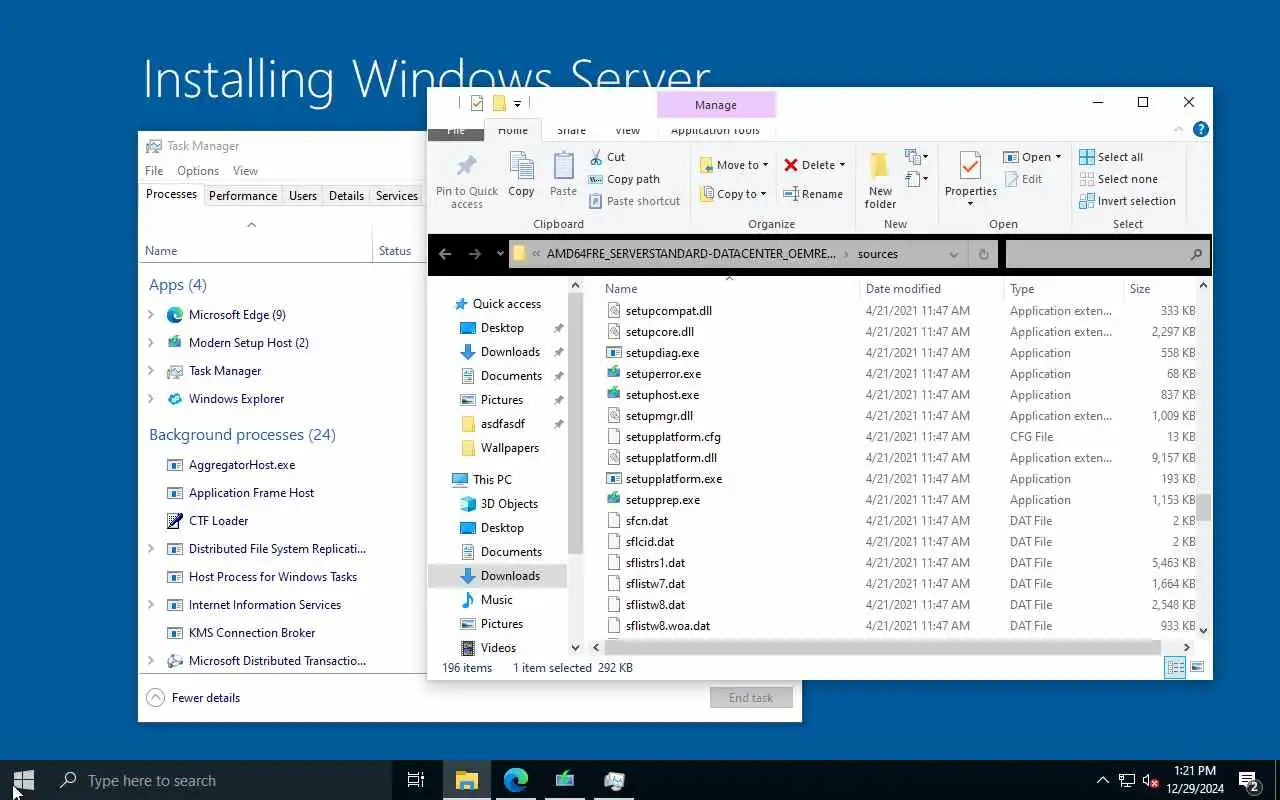
Task: Click the End task button
Action: click(751, 698)
